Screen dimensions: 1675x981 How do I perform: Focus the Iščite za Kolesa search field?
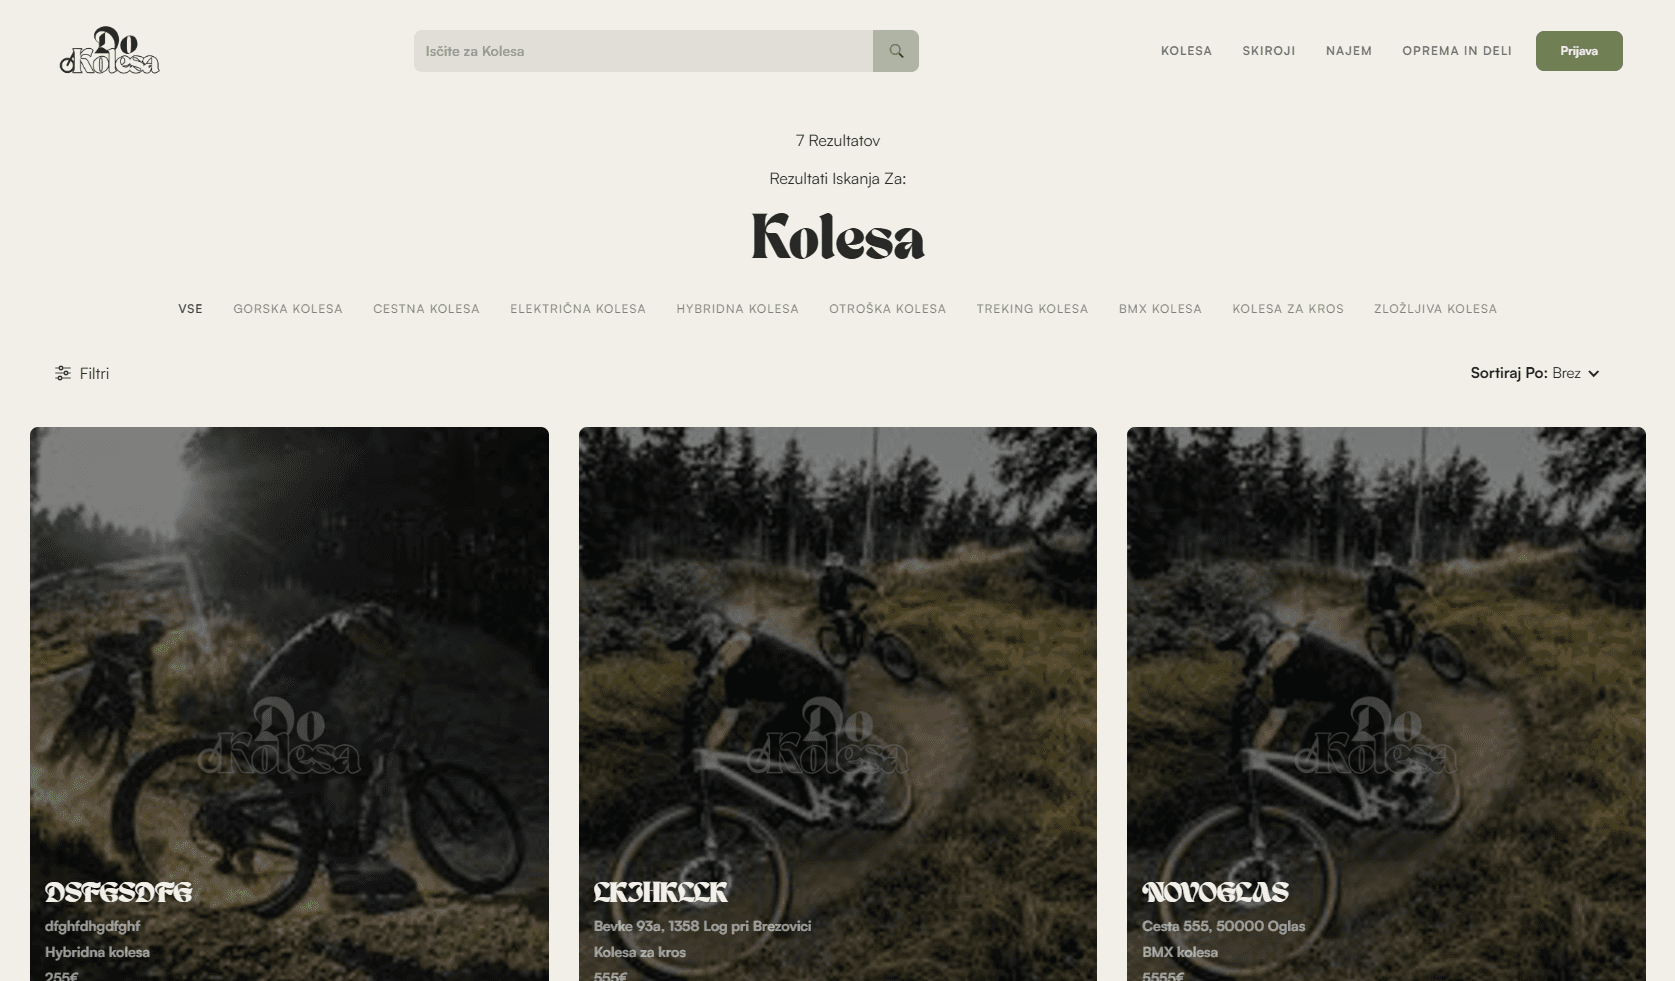643,51
